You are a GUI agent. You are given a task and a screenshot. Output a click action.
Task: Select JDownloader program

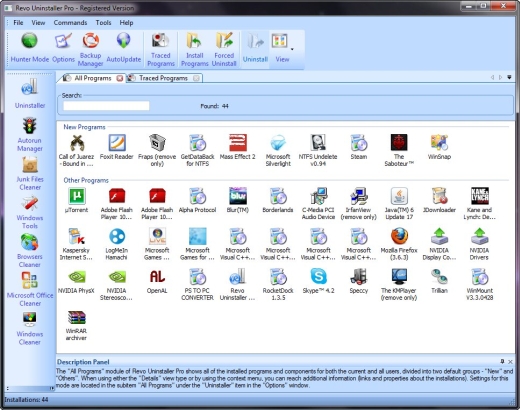pos(439,200)
